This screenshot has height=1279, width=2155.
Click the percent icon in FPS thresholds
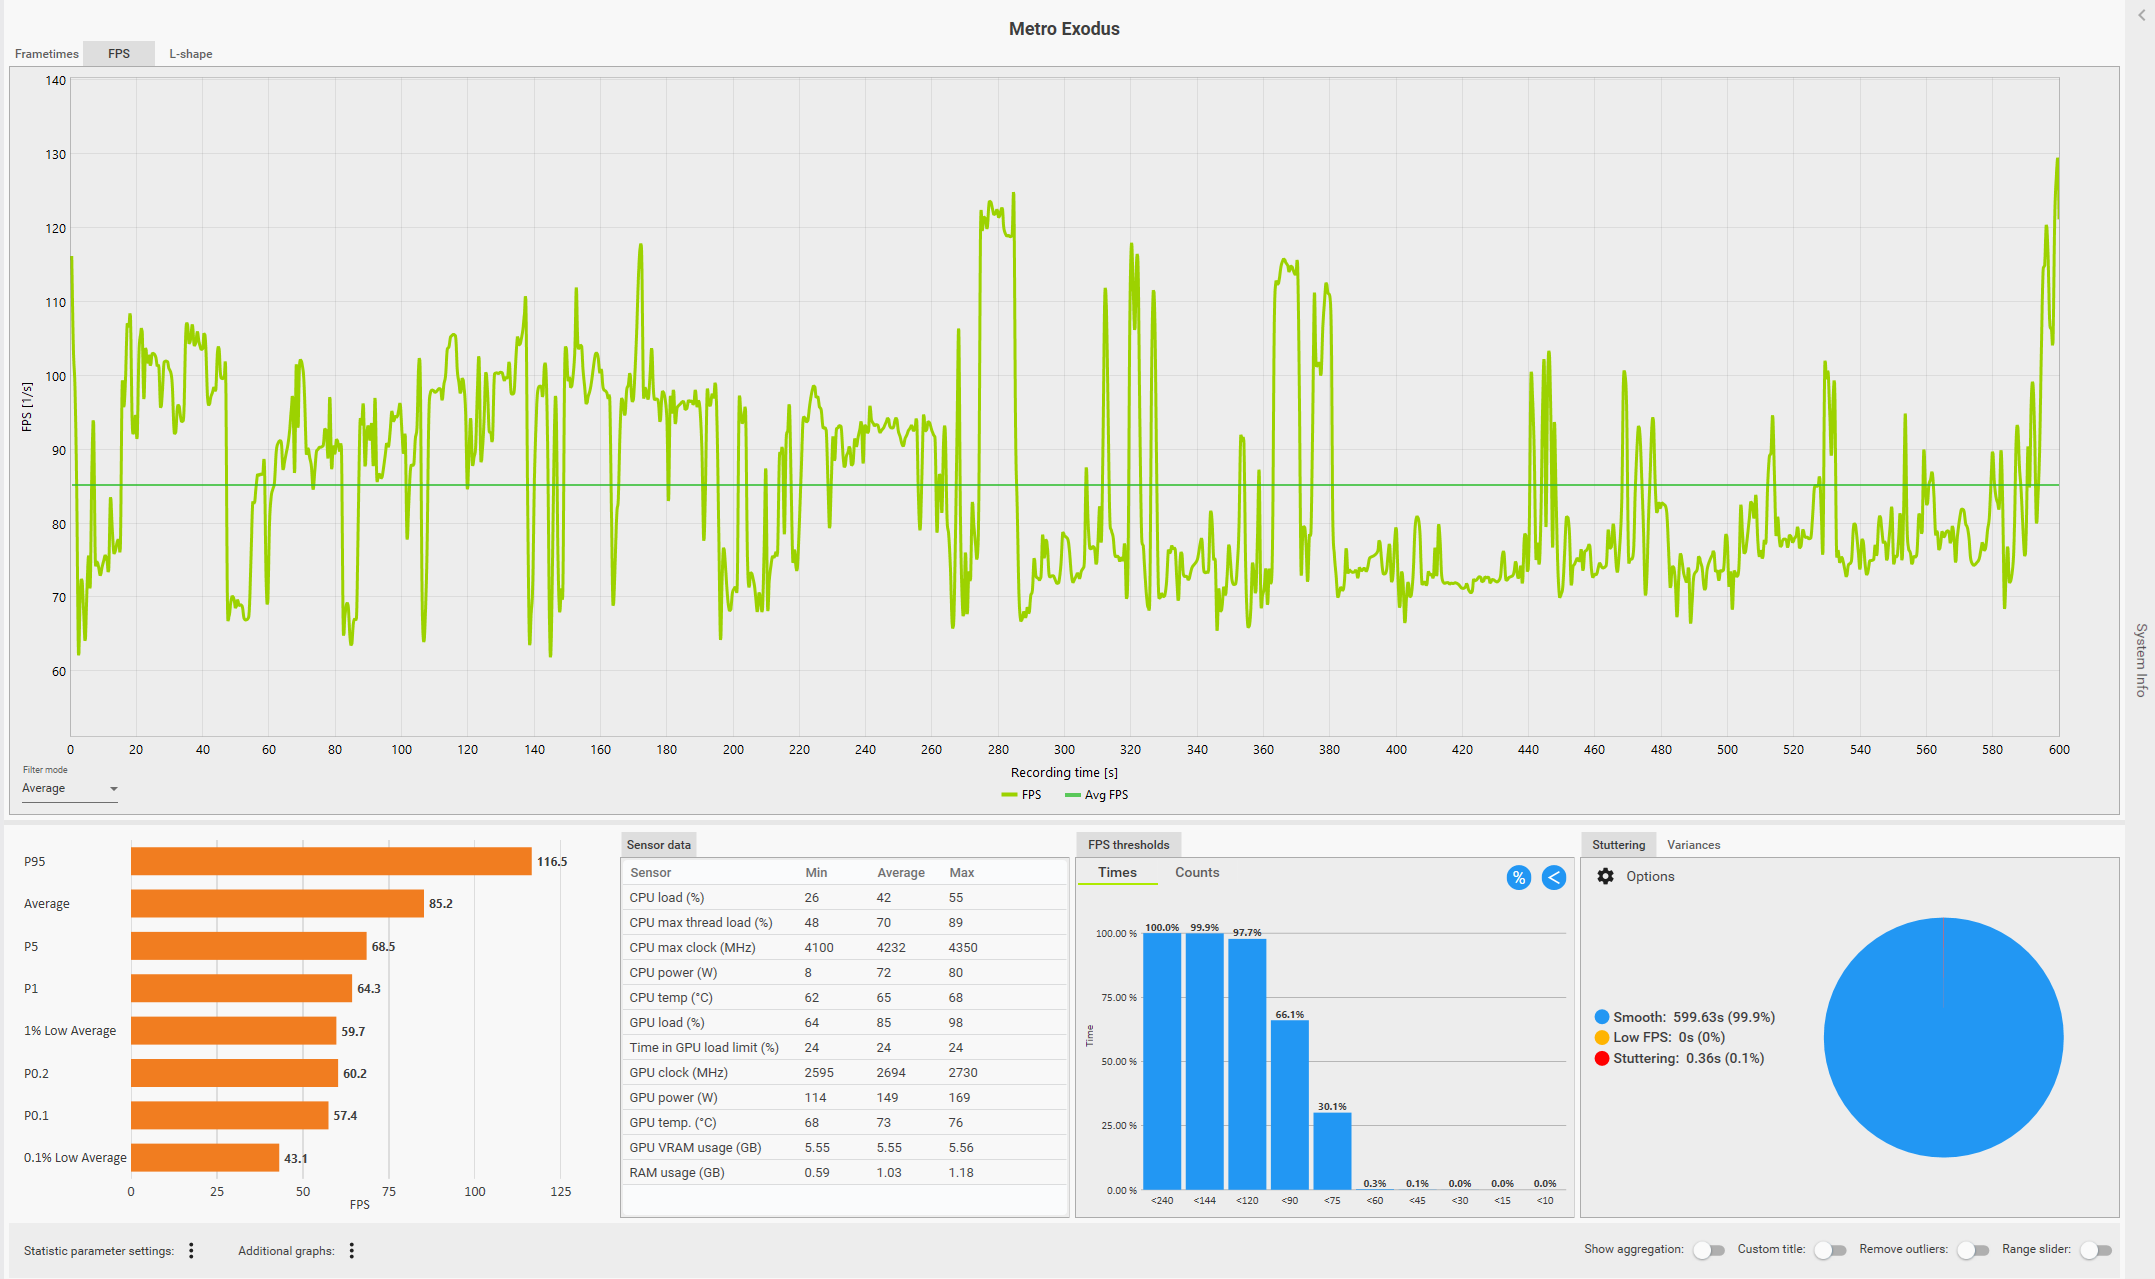tap(1518, 878)
